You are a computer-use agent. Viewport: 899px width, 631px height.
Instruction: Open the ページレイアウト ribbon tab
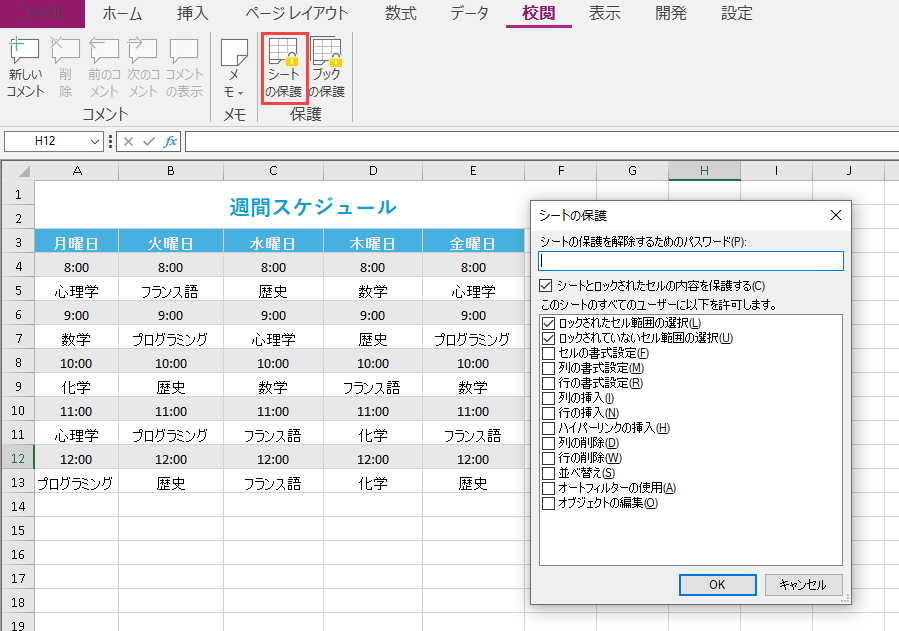coord(297,13)
